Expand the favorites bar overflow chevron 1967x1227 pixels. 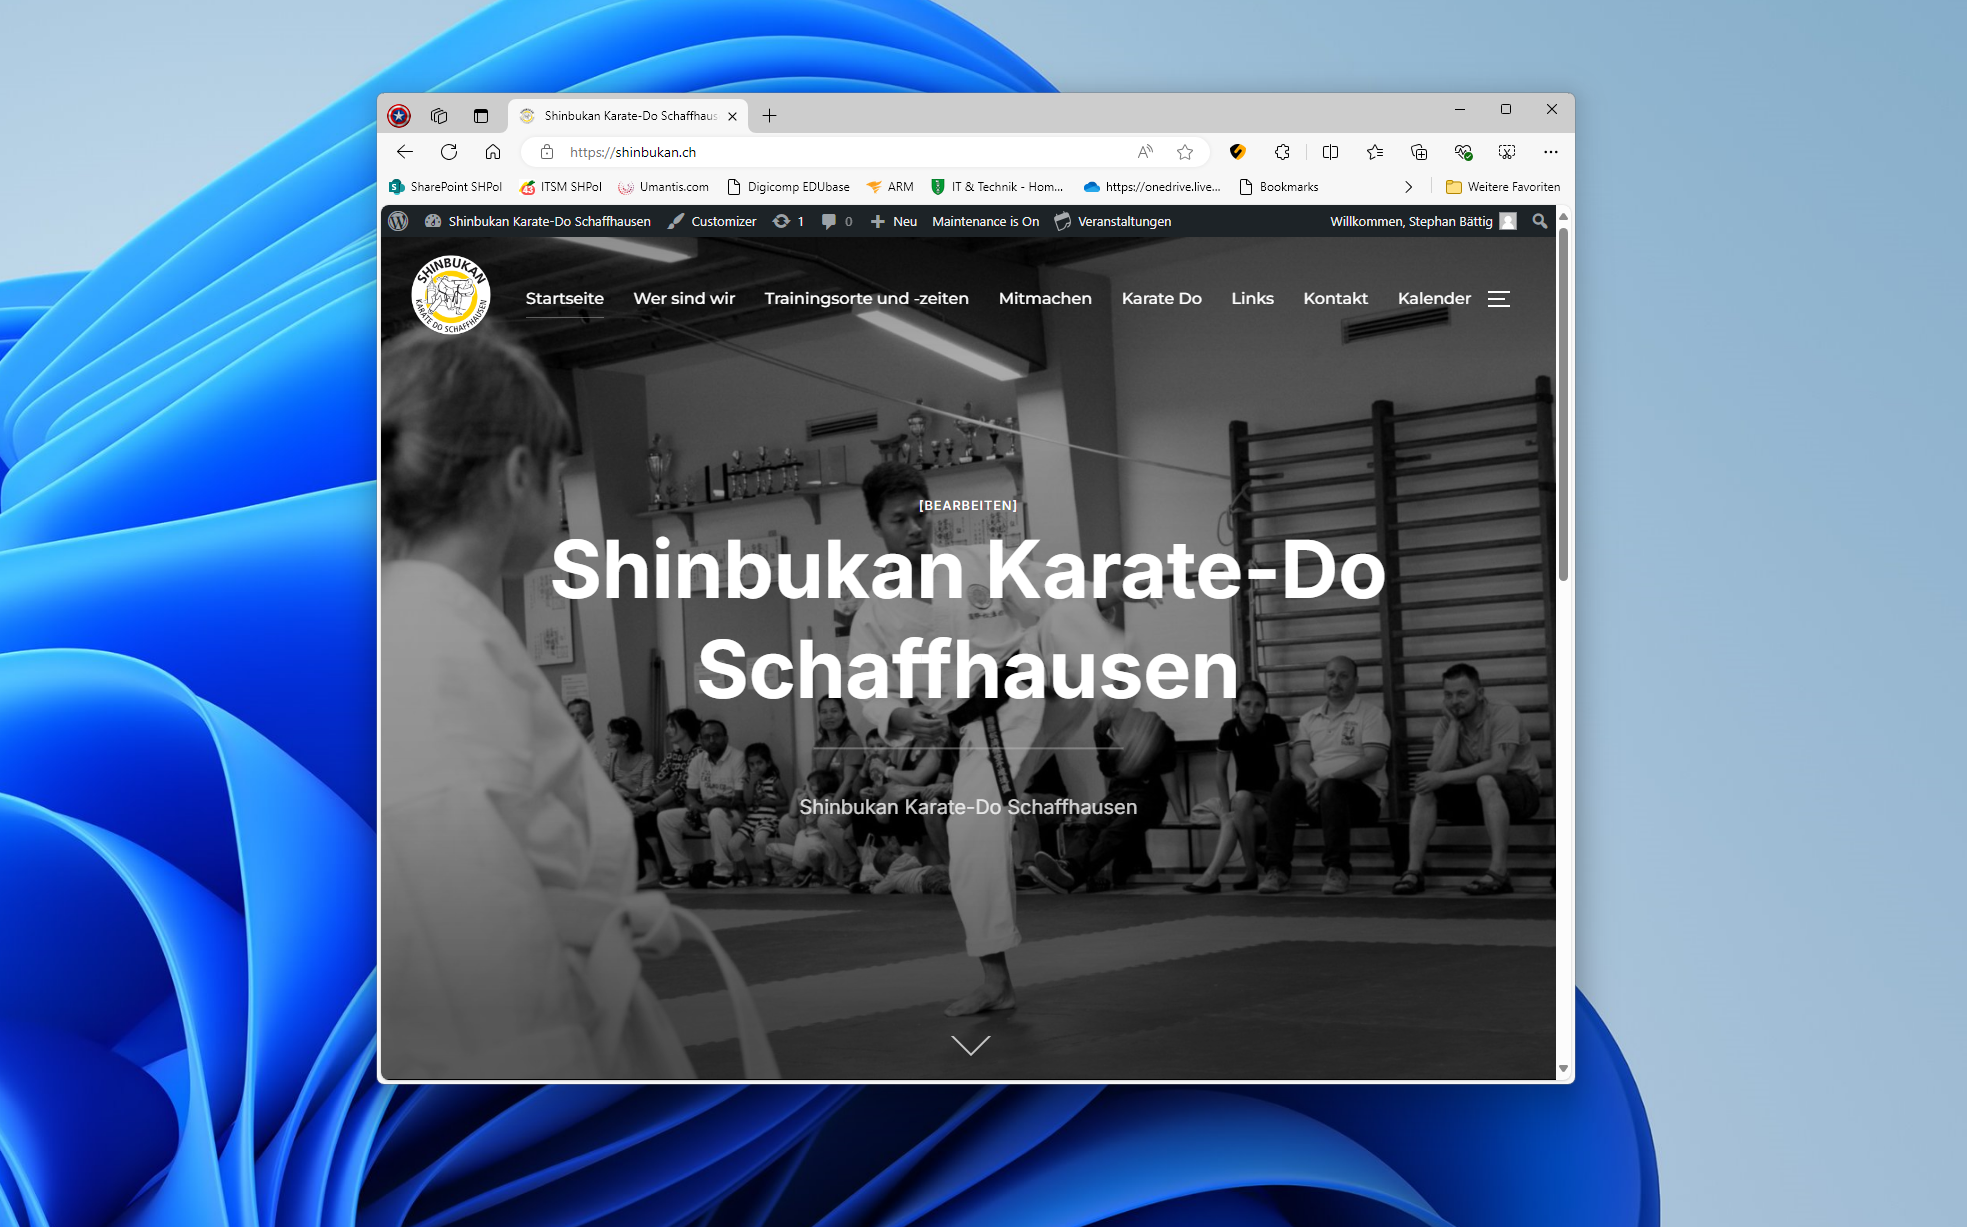1409,187
